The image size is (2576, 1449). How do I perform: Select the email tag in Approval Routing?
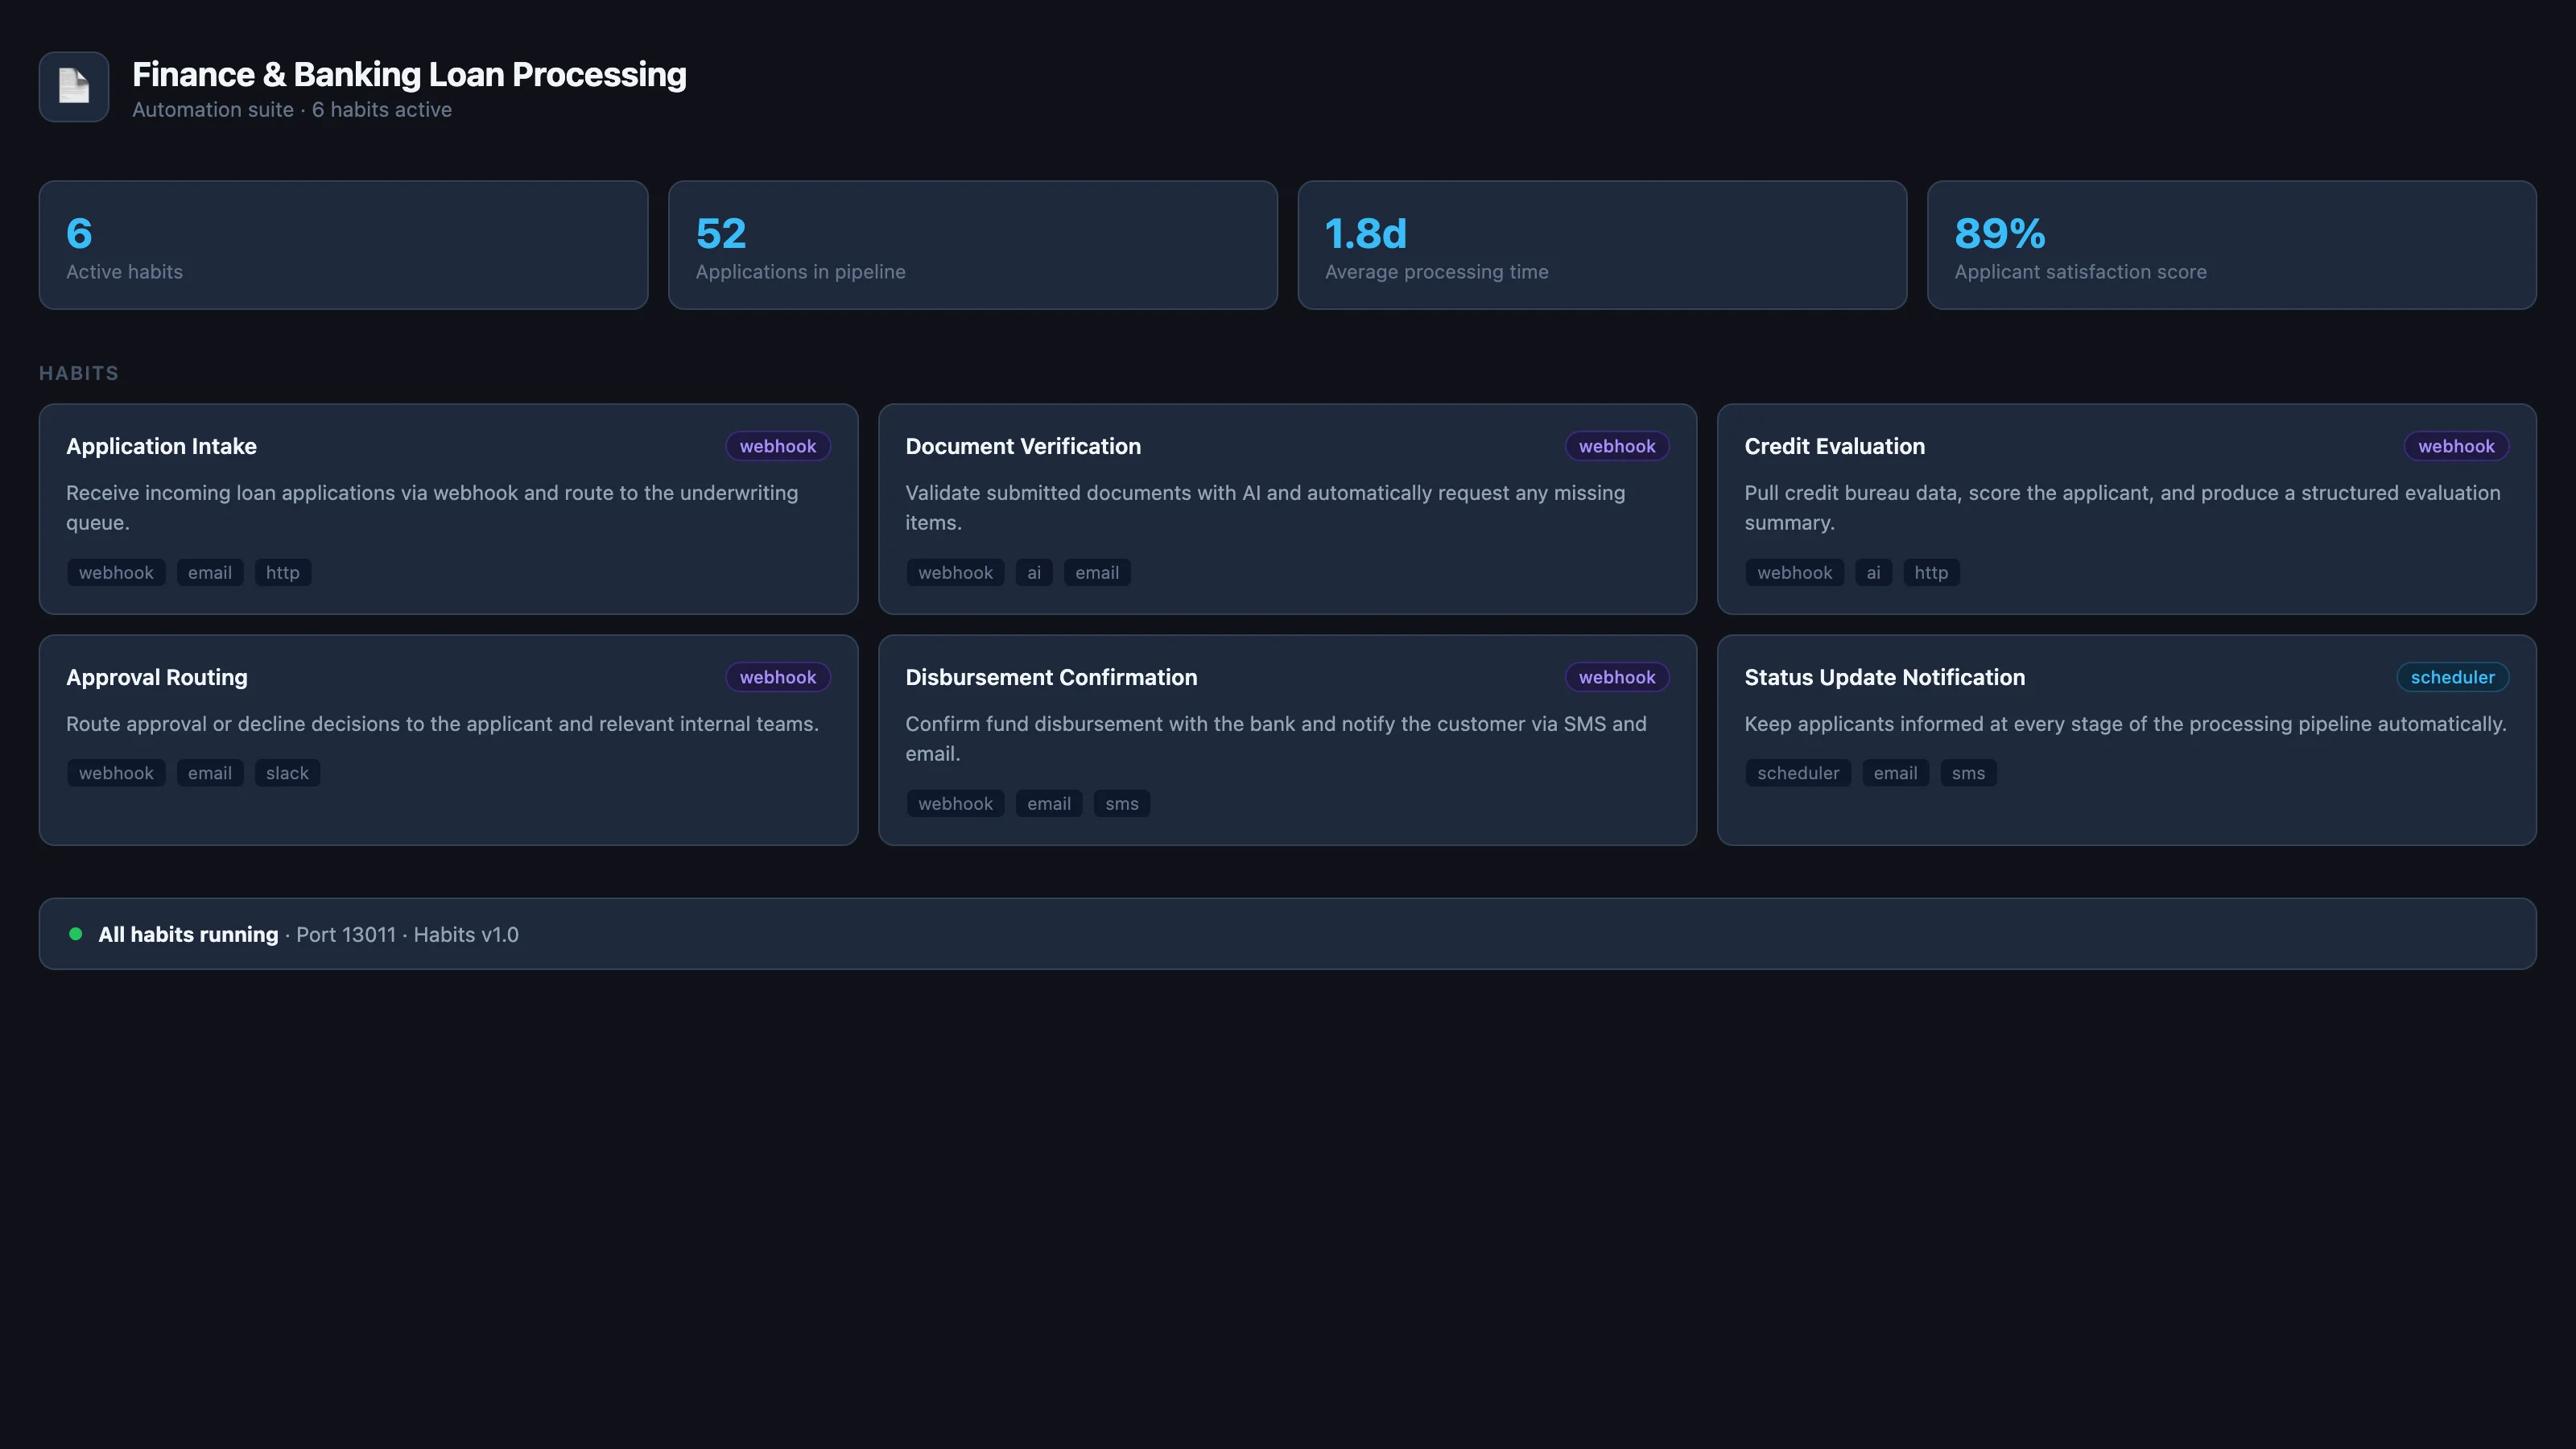(x=210, y=773)
